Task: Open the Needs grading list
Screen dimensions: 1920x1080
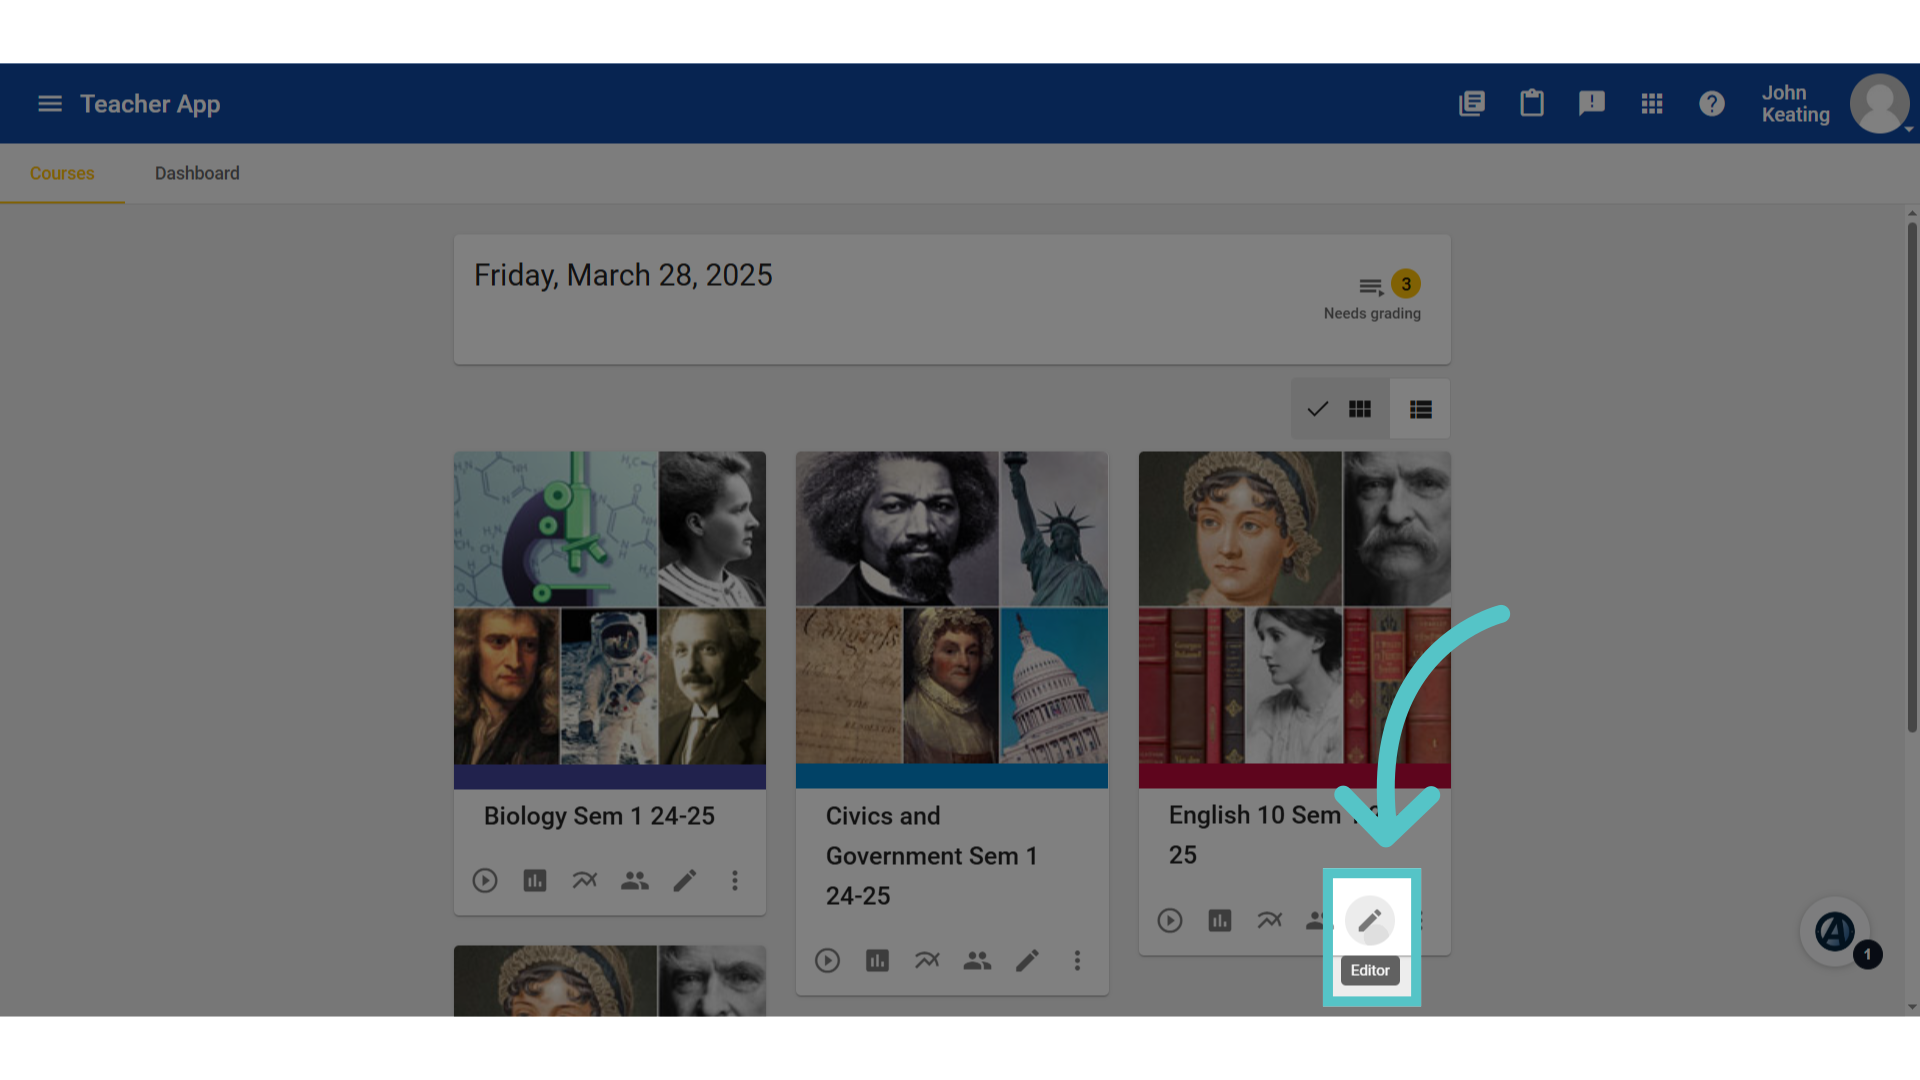Action: (x=1372, y=296)
